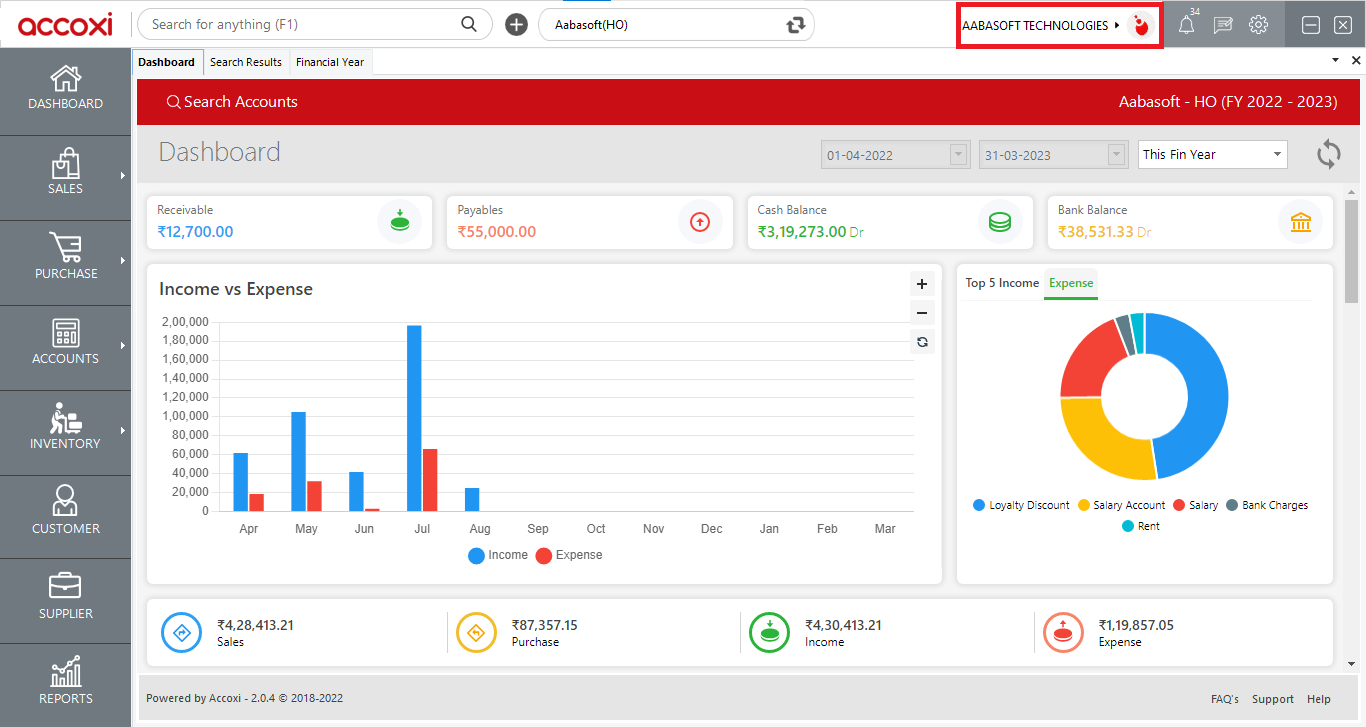The image size is (1366, 727).
Task: Open the This Fin Year dropdown
Action: click(x=1213, y=154)
